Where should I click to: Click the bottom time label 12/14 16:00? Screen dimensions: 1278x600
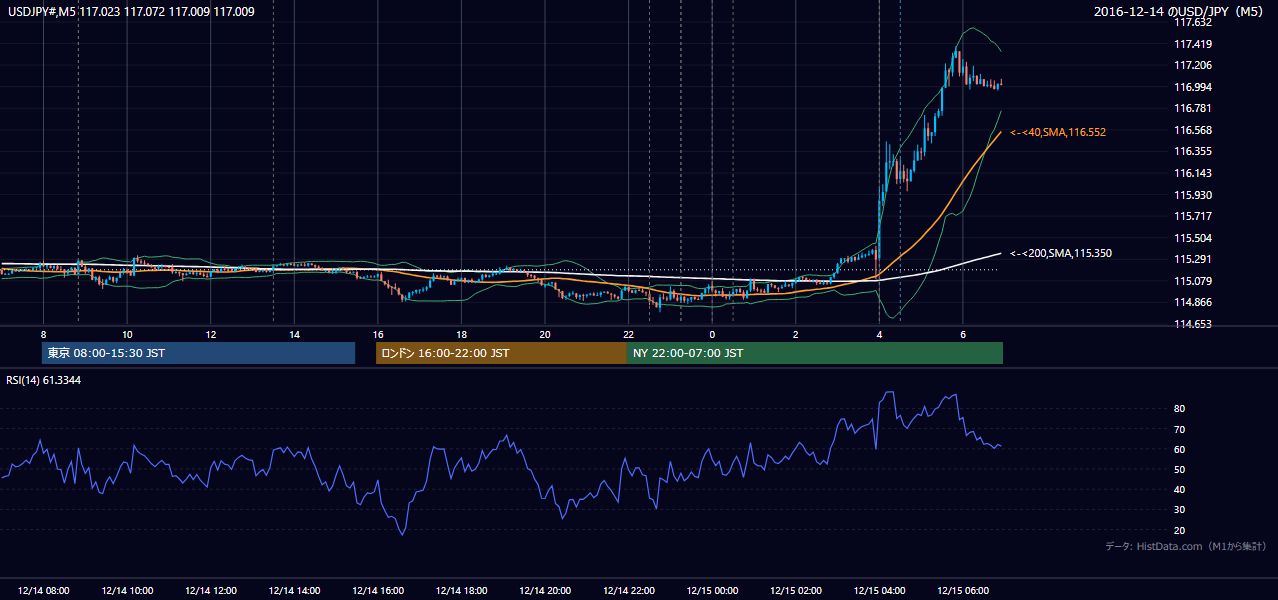(x=378, y=591)
